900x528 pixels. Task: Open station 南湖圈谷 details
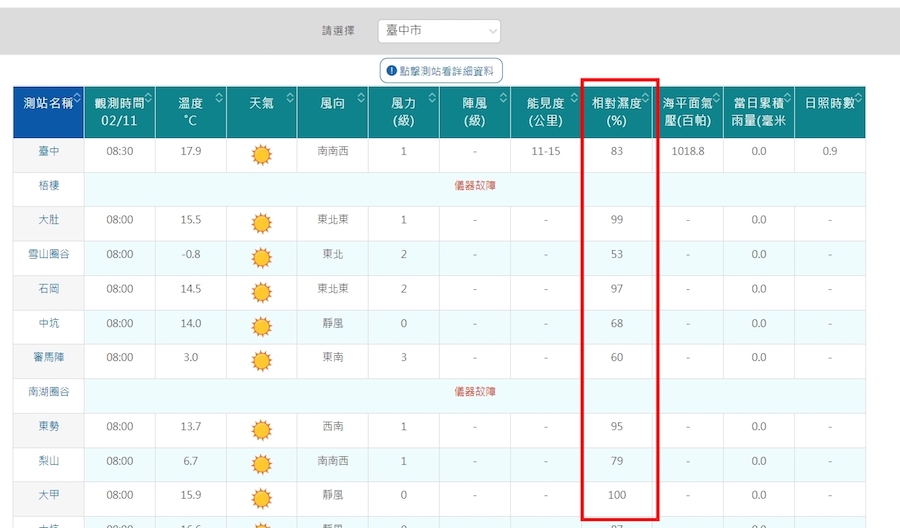tap(49, 391)
